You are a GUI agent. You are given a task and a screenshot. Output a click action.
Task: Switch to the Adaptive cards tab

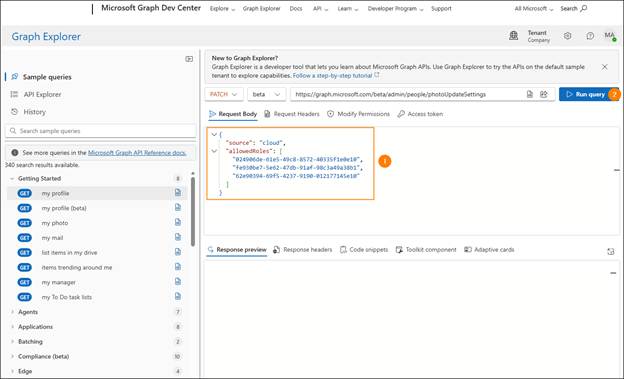pos(489,250)
